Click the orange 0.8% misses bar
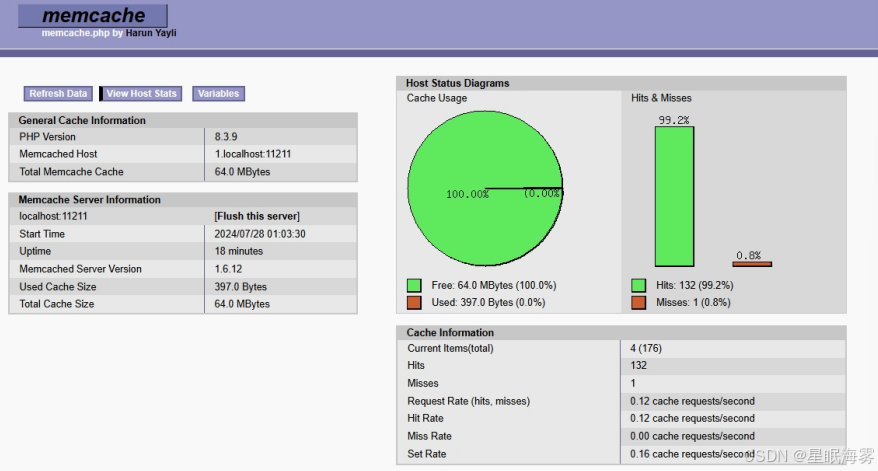This screenshot has width=878, height=471. 752,264
